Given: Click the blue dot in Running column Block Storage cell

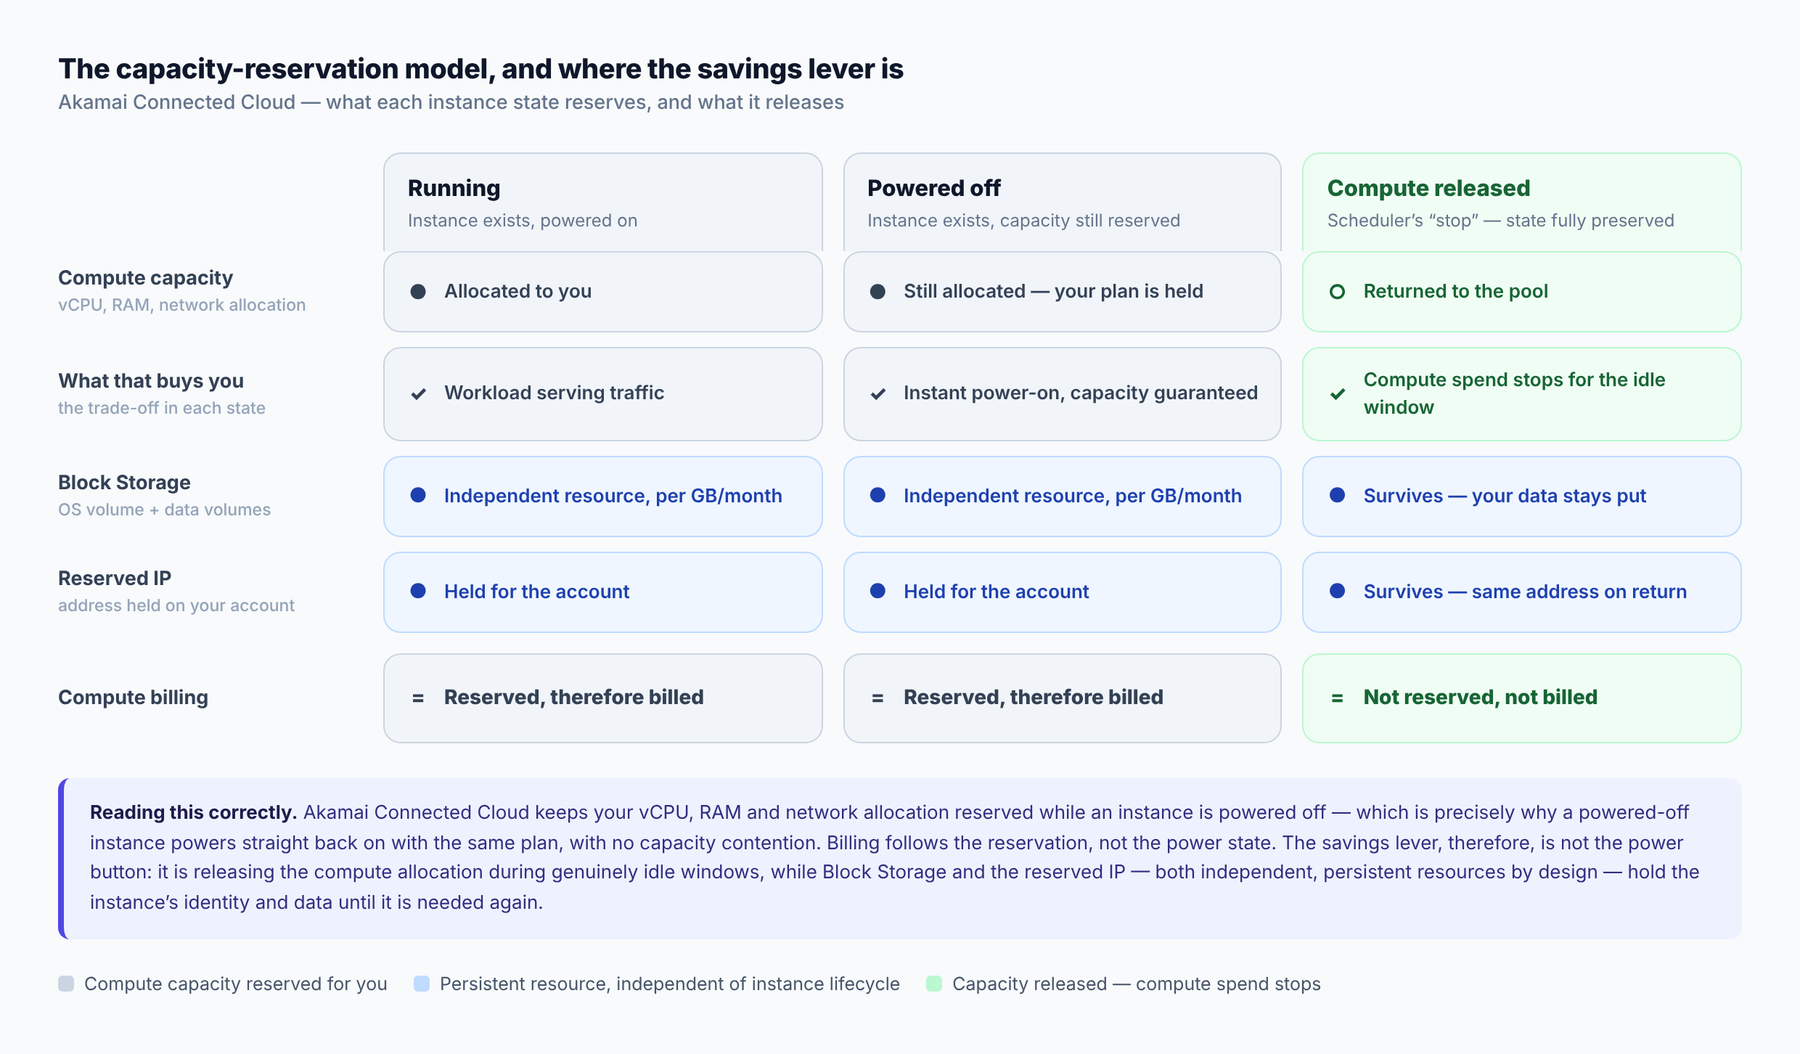Looking at the screenshot, I should click(x=418, y=495).
